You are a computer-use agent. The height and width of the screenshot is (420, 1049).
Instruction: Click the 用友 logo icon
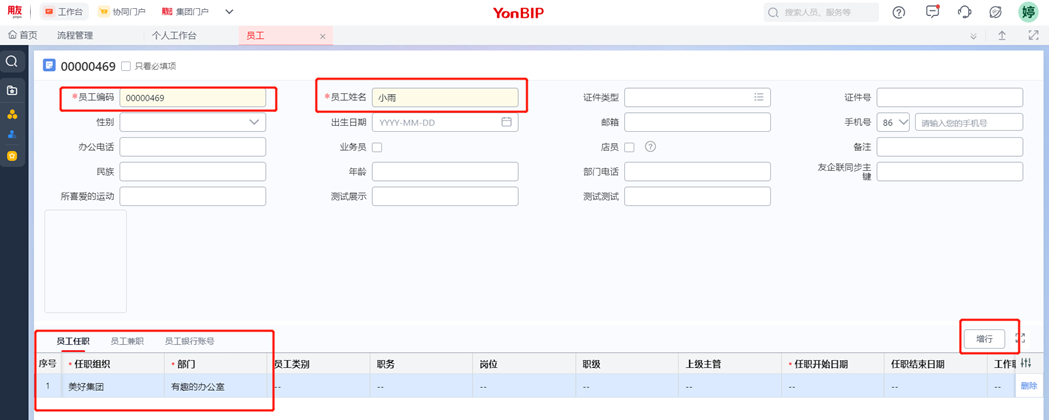click(15, 11)
